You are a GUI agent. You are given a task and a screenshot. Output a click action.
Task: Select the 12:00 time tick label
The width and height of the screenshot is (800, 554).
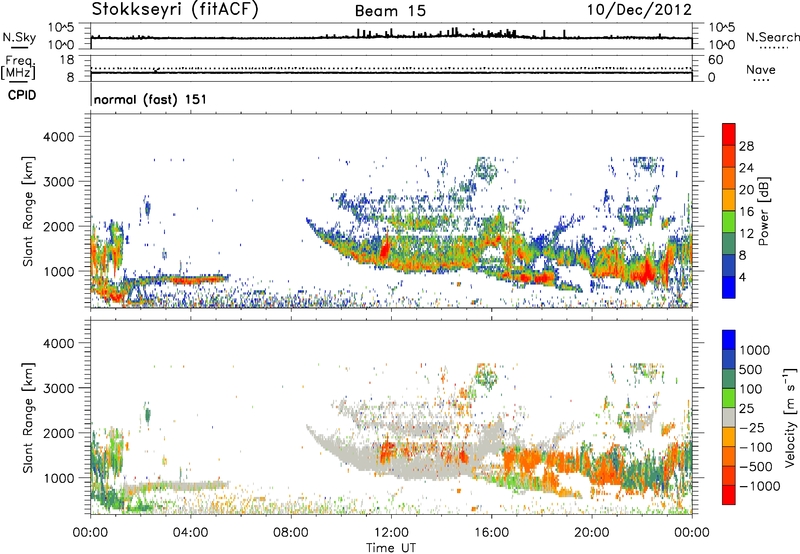(391, 533)
